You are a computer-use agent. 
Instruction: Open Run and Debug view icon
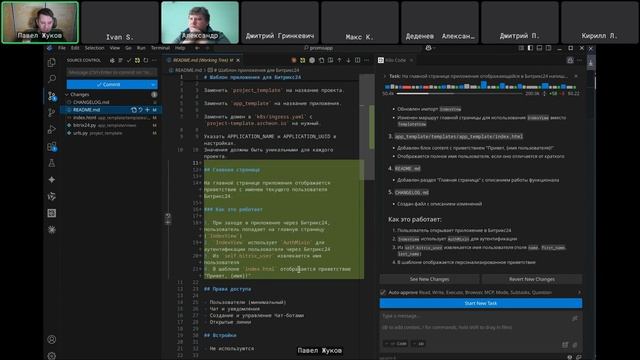pos(52,129)
